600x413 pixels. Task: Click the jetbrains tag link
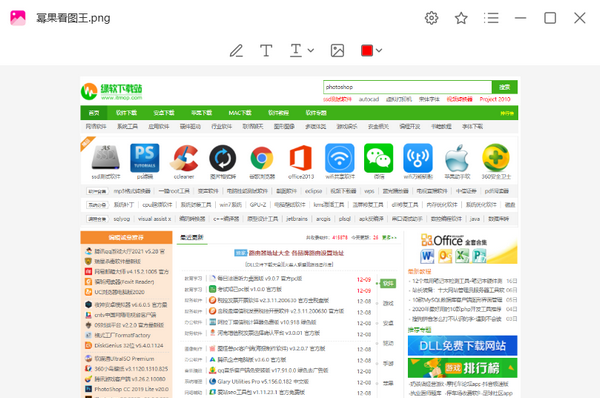point(297,219)
